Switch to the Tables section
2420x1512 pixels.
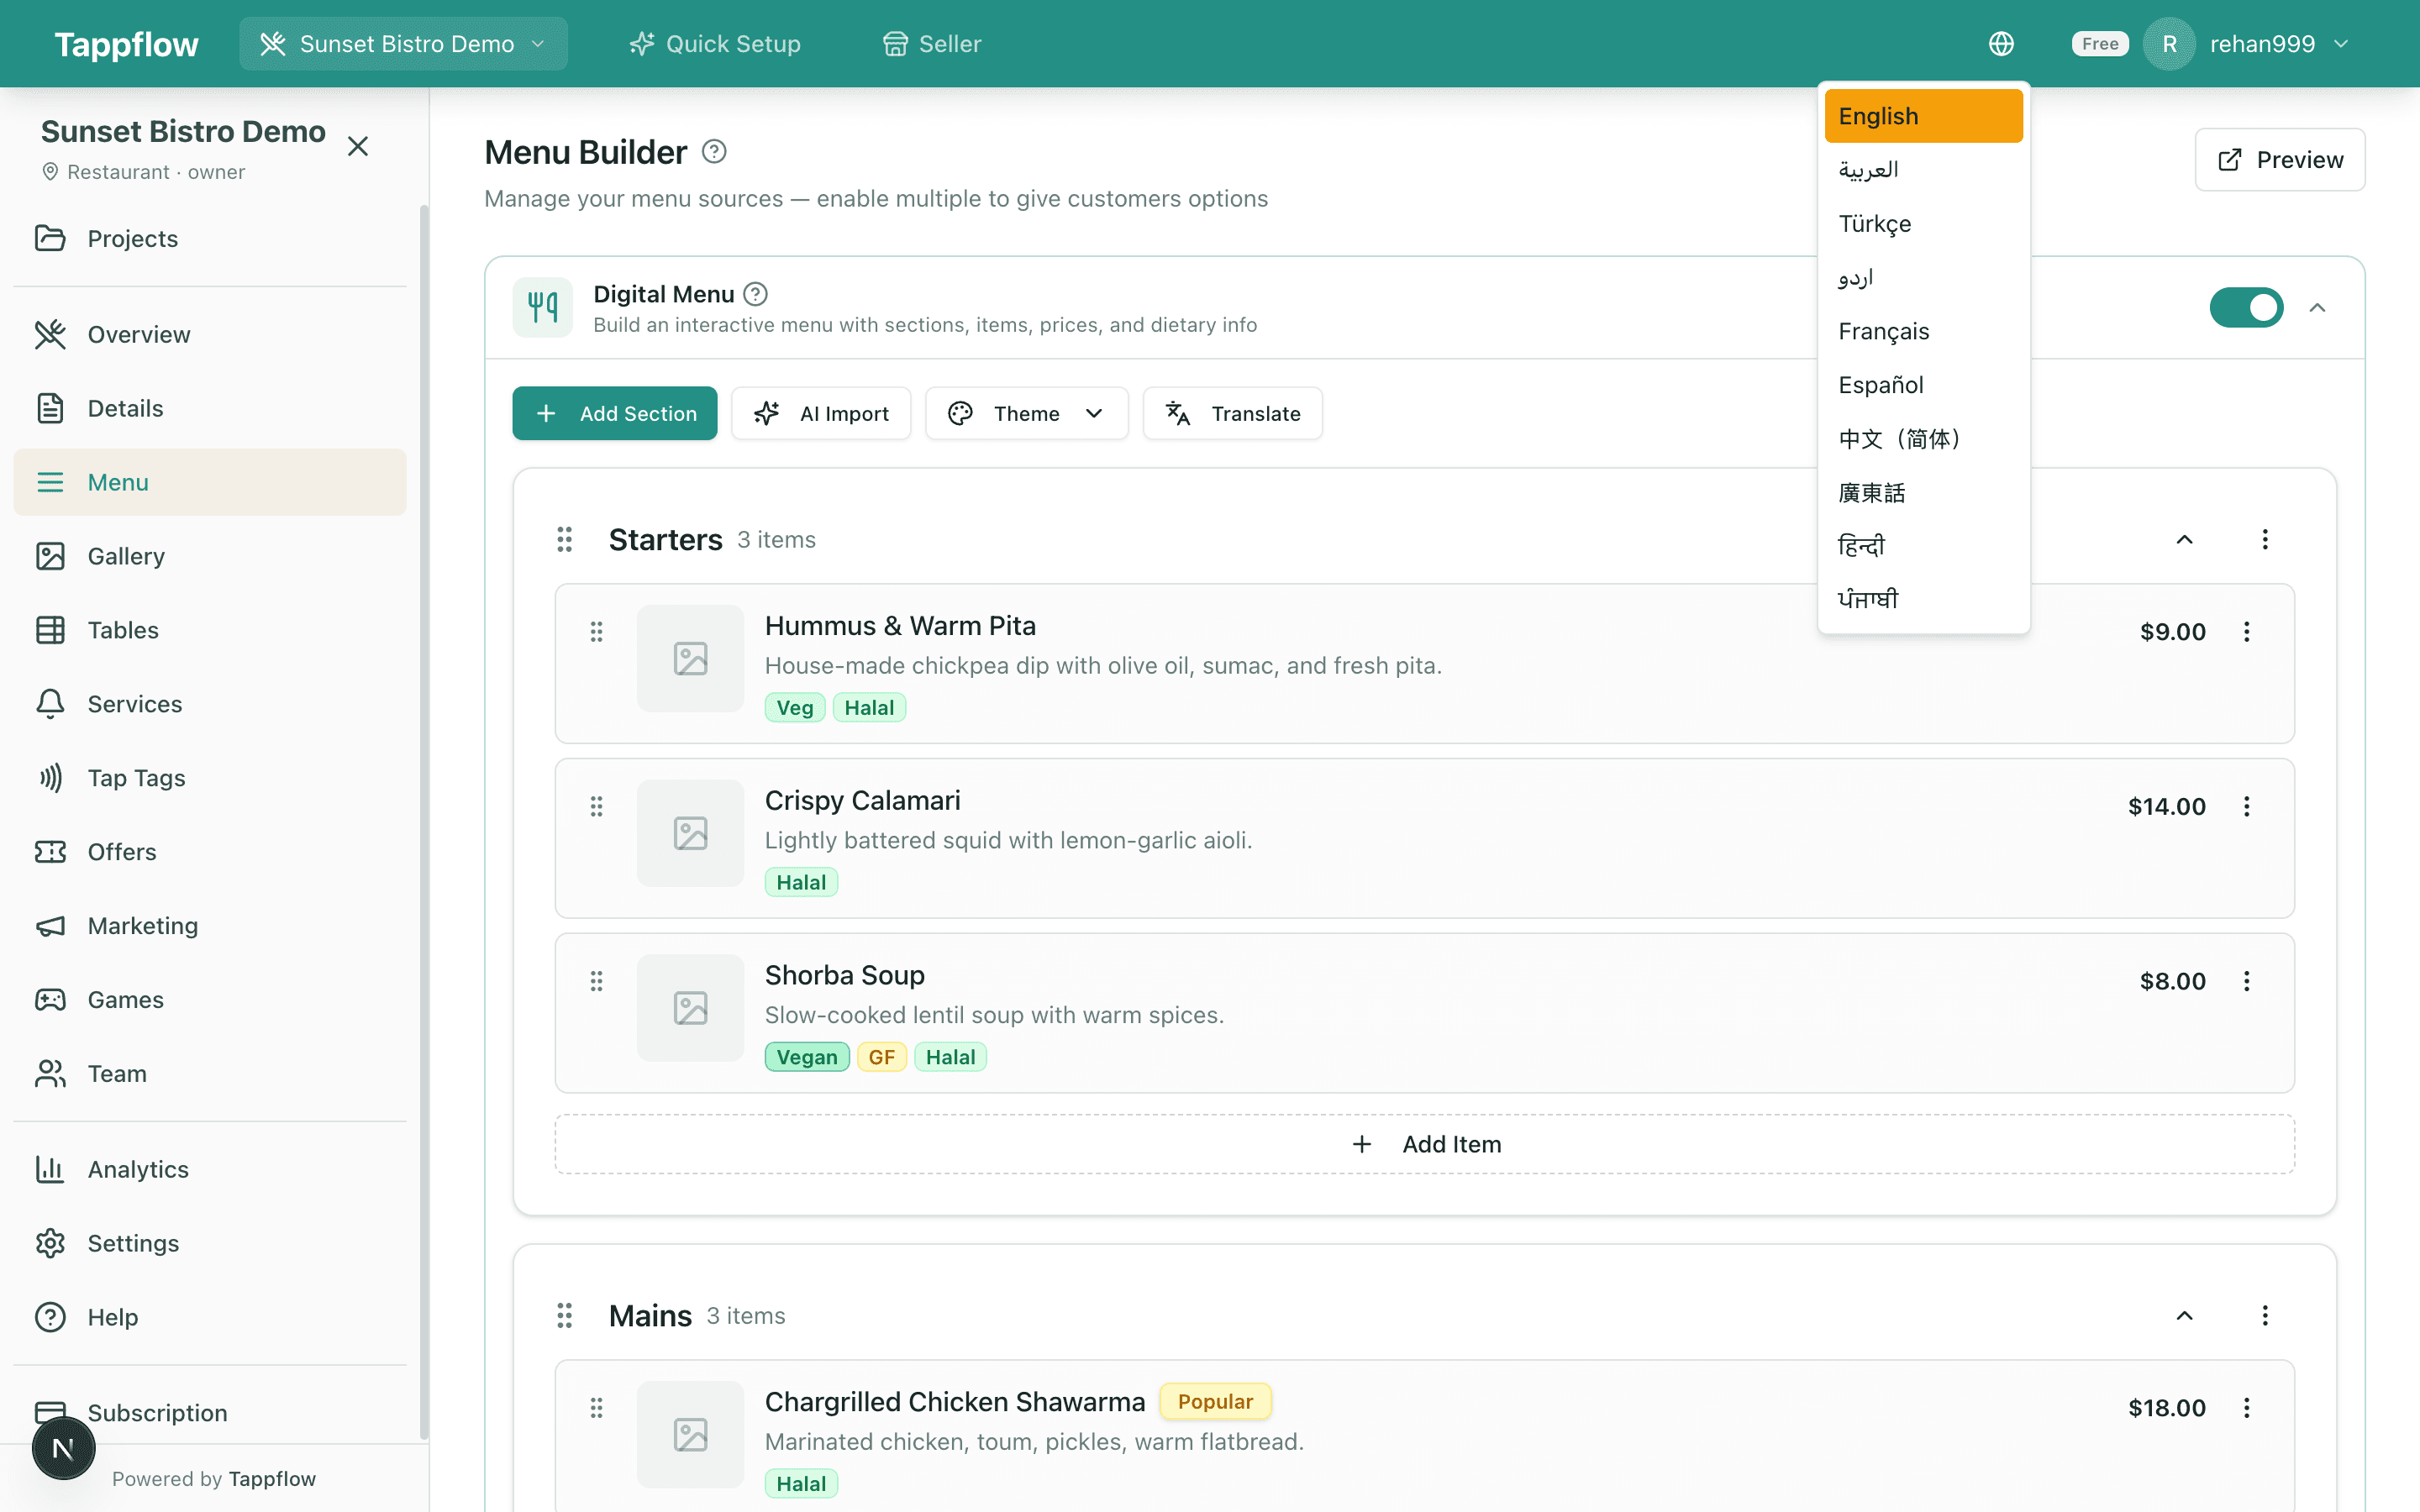tap(124, 630)
